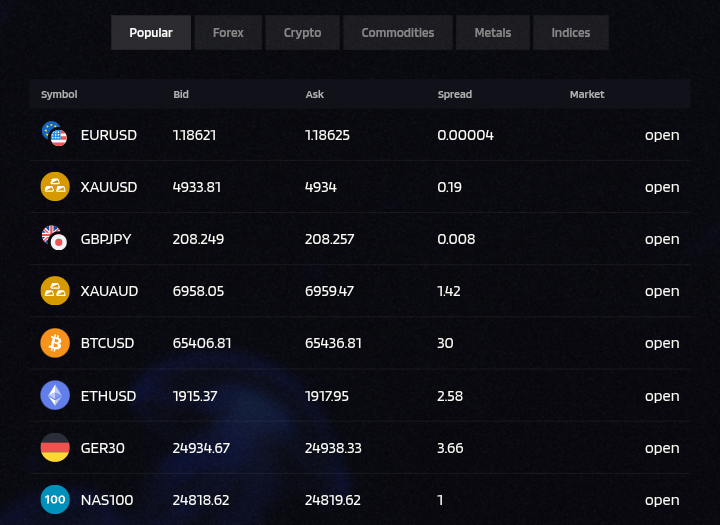Screen dimensions: 720x525
Task: Click the orange Bitcoin icon
Action: click(x=54, y=343)
